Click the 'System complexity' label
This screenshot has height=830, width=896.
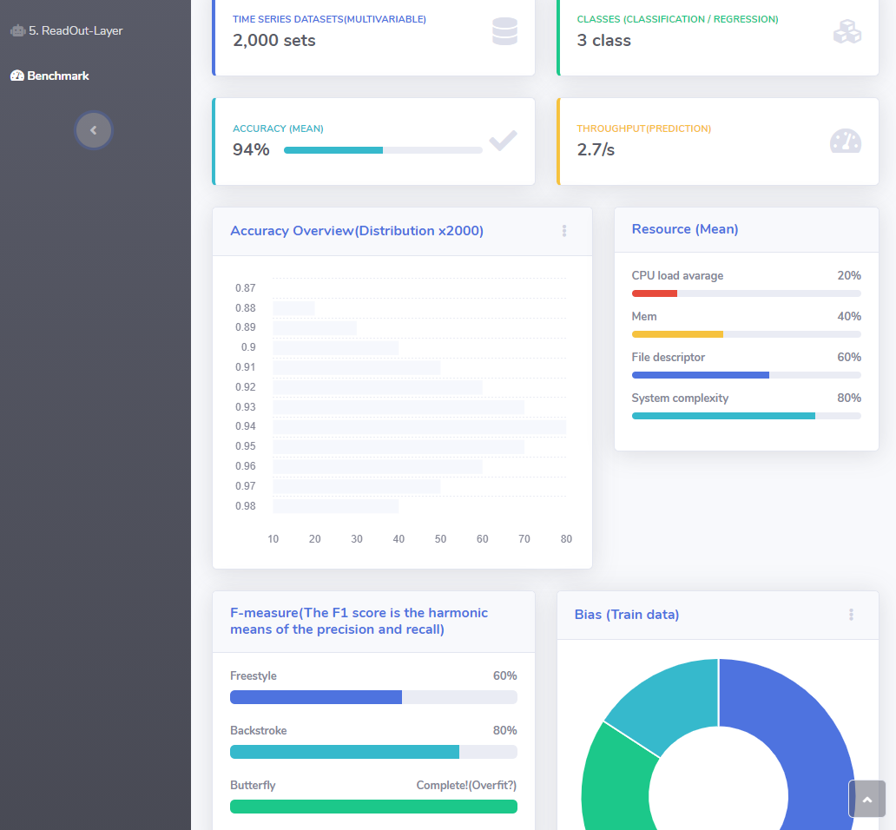click(x=680, y=398)
